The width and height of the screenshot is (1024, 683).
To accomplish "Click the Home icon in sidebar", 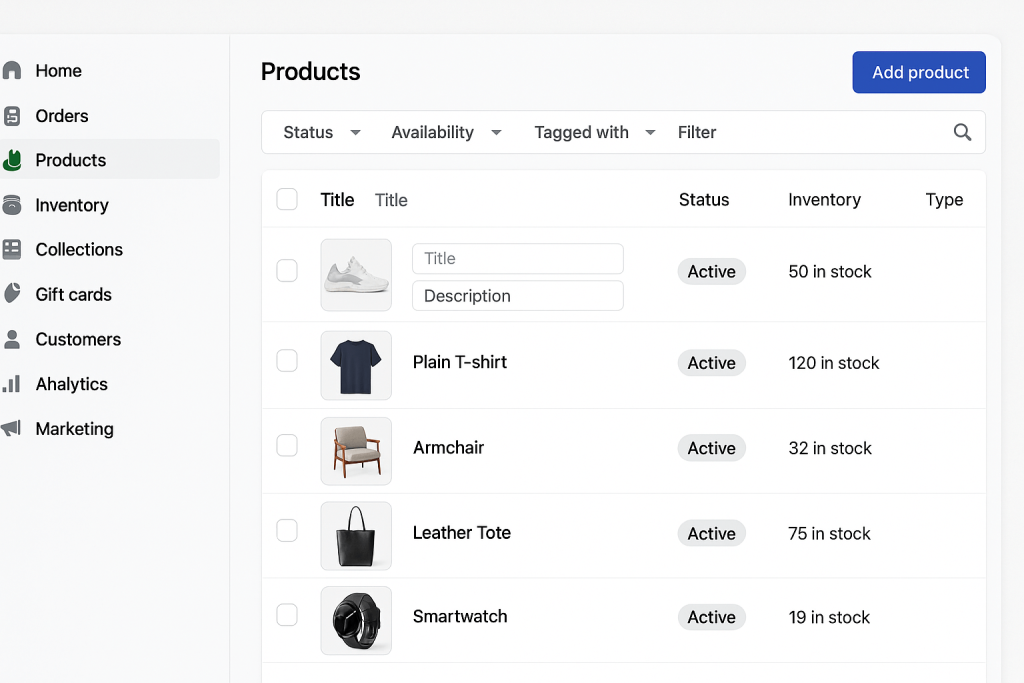I will coord(12,71).
